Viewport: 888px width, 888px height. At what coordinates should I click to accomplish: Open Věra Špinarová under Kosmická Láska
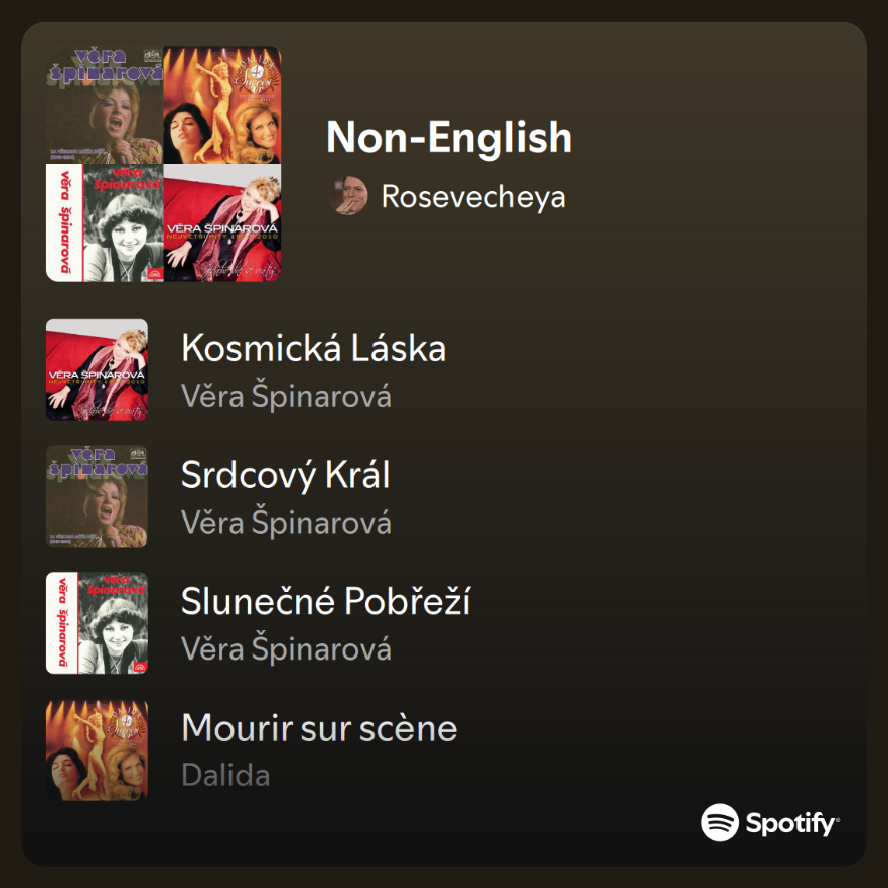(x=286, y=396)
